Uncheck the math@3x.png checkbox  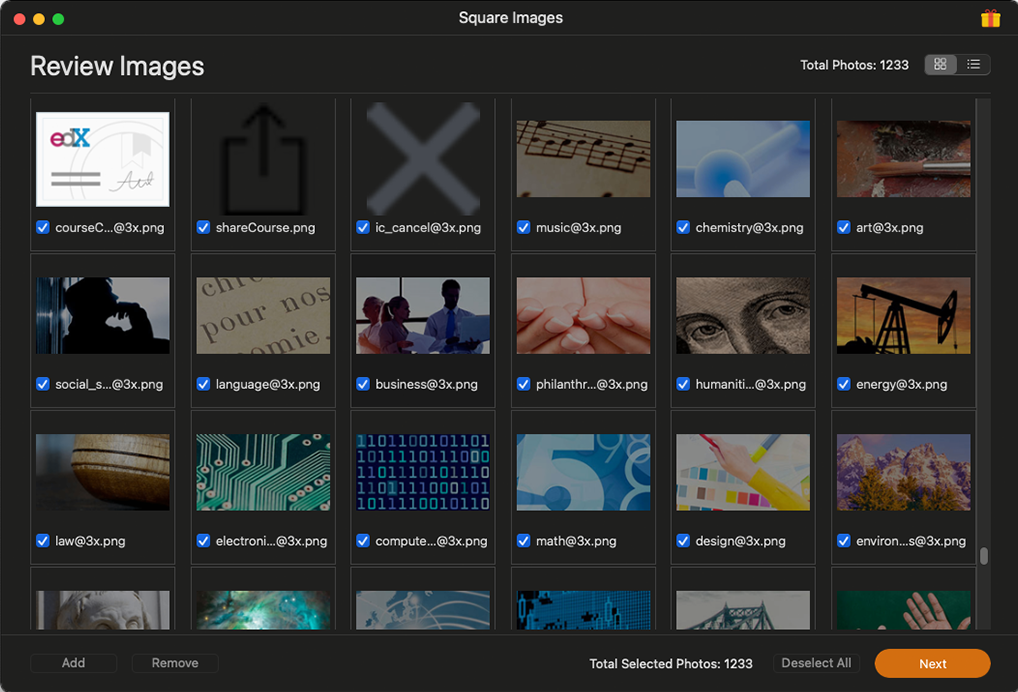point(523,541)
